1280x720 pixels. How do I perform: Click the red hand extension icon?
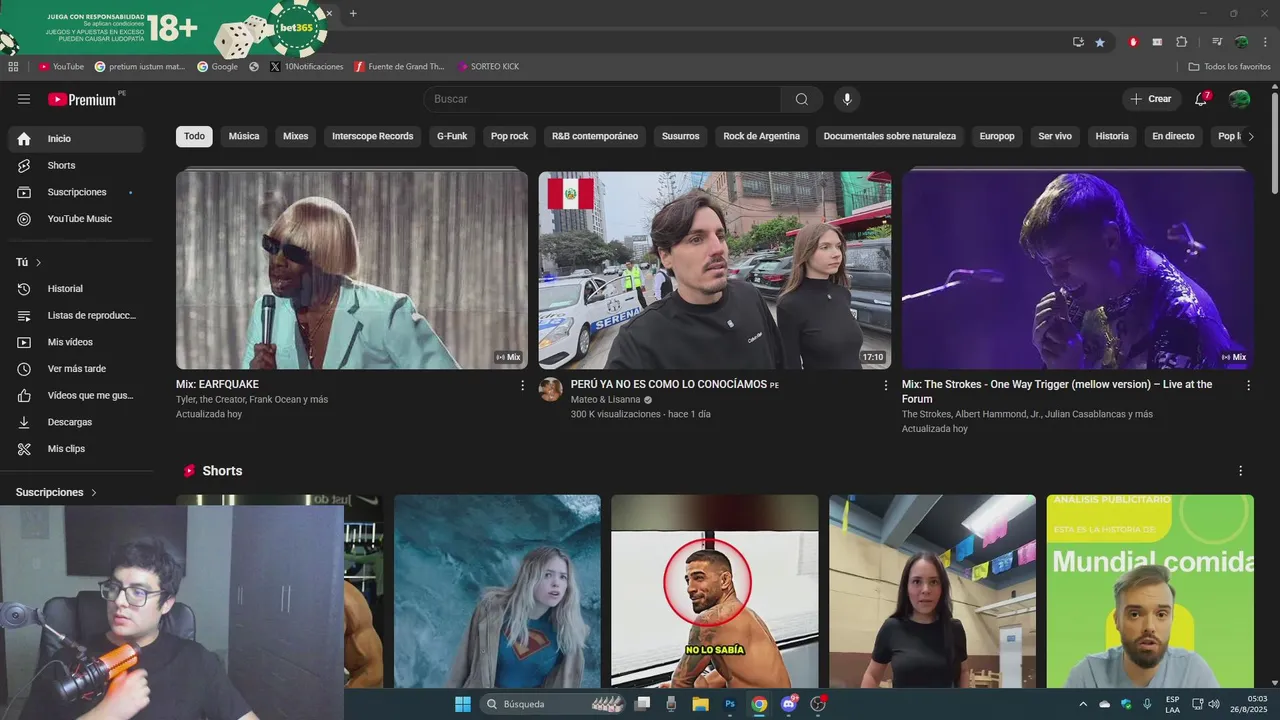pos(1133,42)
